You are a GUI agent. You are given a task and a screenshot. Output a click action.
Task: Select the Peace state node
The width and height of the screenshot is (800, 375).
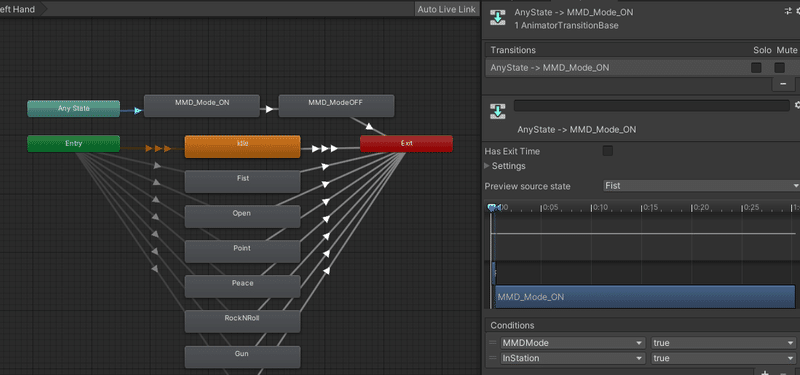242,286
